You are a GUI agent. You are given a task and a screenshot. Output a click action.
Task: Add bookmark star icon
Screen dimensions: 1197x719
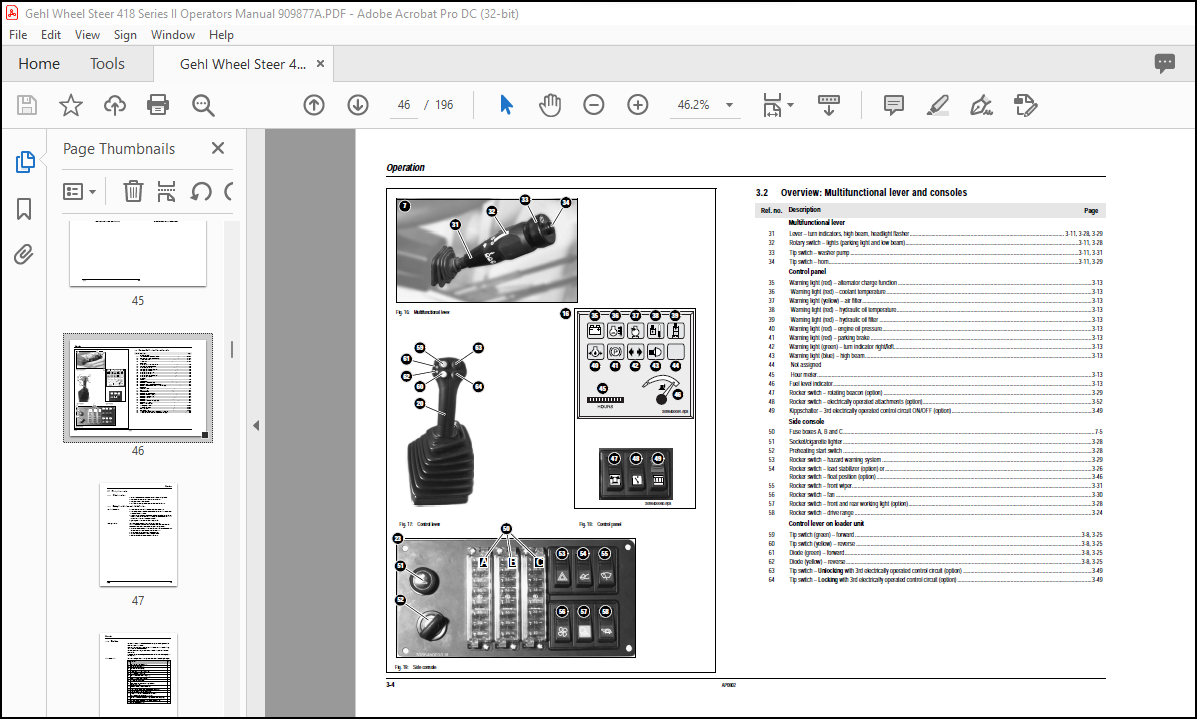click(71, 105)
